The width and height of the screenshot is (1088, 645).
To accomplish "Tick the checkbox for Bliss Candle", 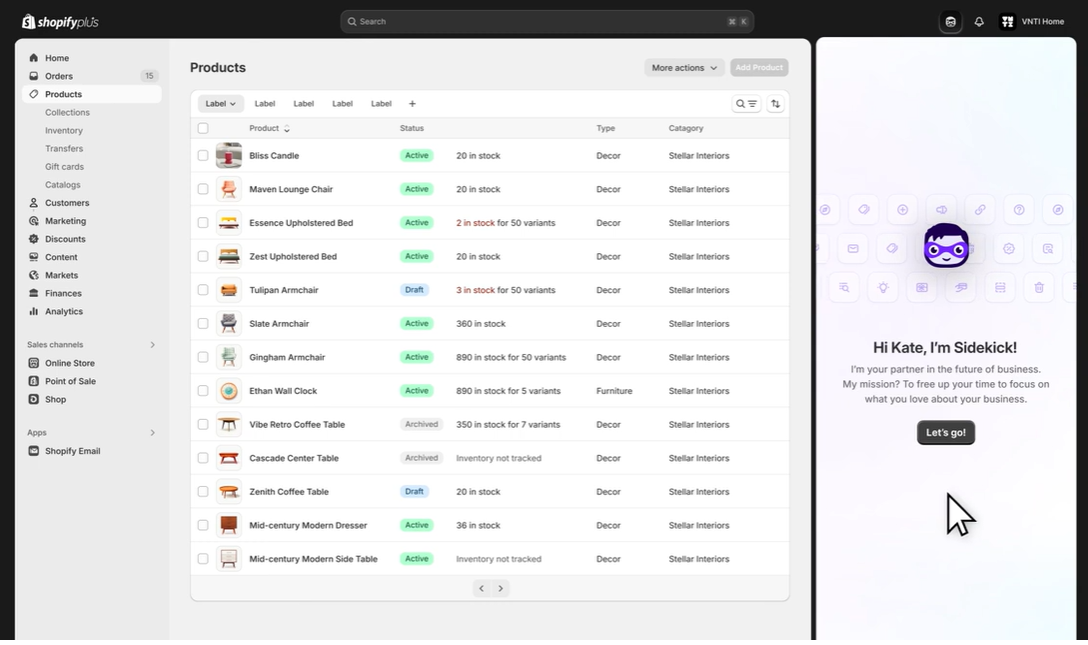I will coord(203,156).
